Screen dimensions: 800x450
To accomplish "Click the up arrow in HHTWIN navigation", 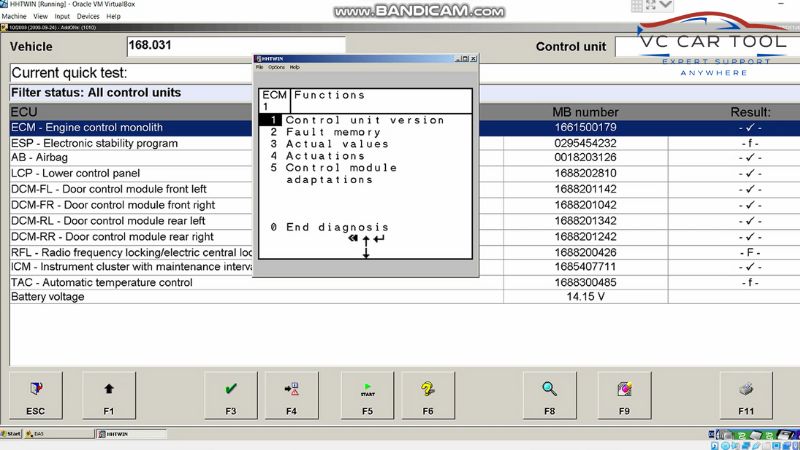I will (x=366, y=241).
